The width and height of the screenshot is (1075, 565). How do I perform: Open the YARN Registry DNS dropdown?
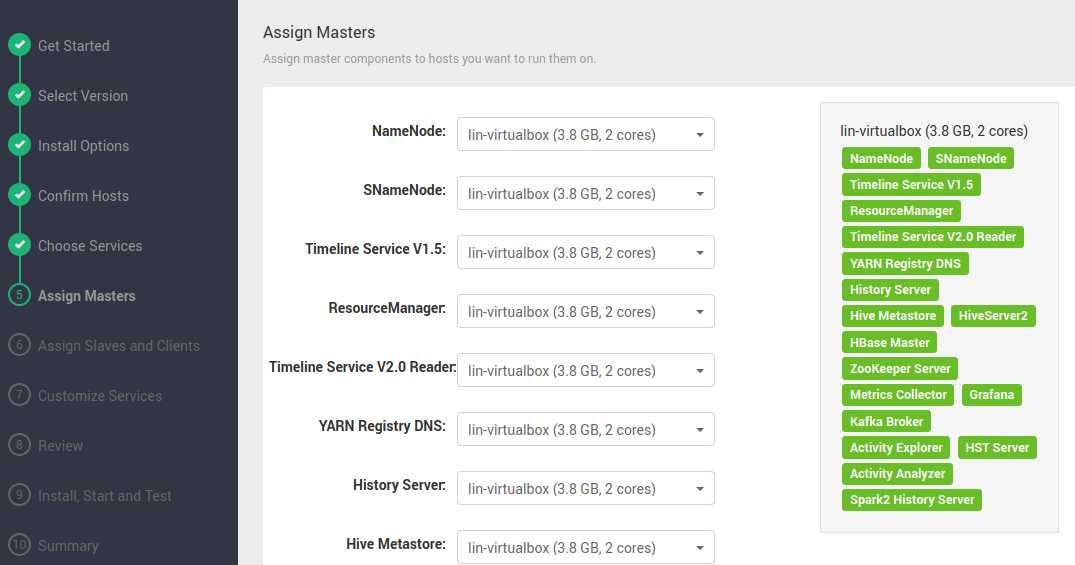(585, 430)
